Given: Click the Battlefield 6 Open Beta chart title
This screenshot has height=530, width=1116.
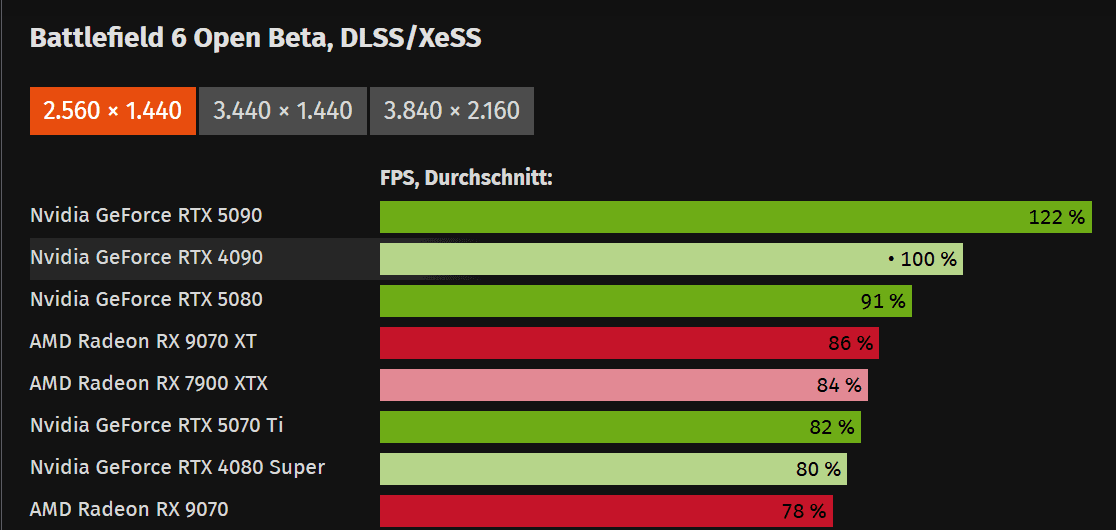Looking at the screenshot, I should point(256,38).
